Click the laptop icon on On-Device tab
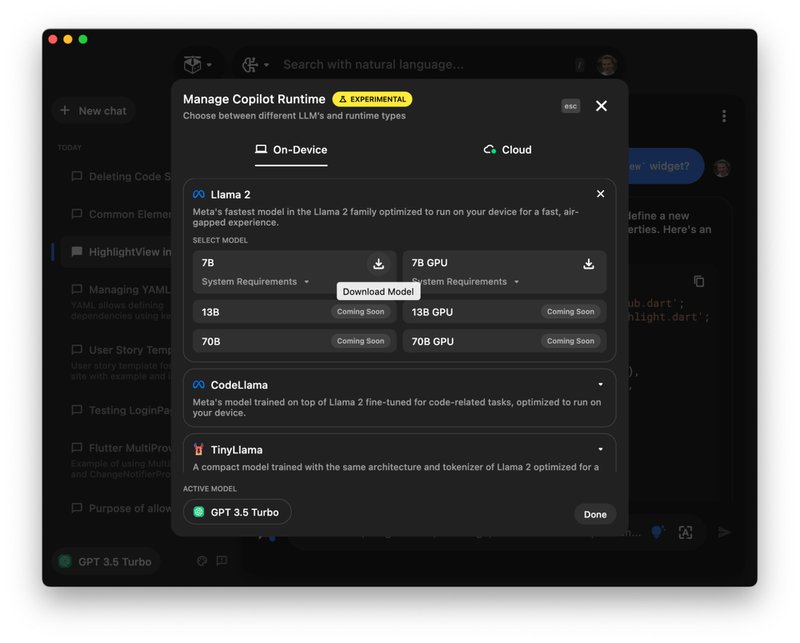The image size is (800, 643). (x=261, y=149)
